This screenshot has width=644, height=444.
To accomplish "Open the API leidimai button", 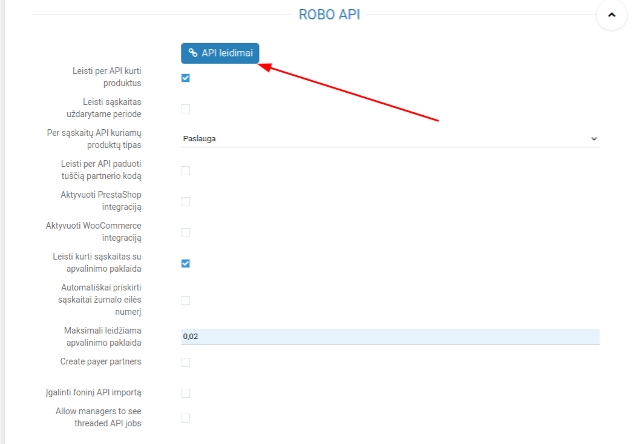I will click(220, 53).
